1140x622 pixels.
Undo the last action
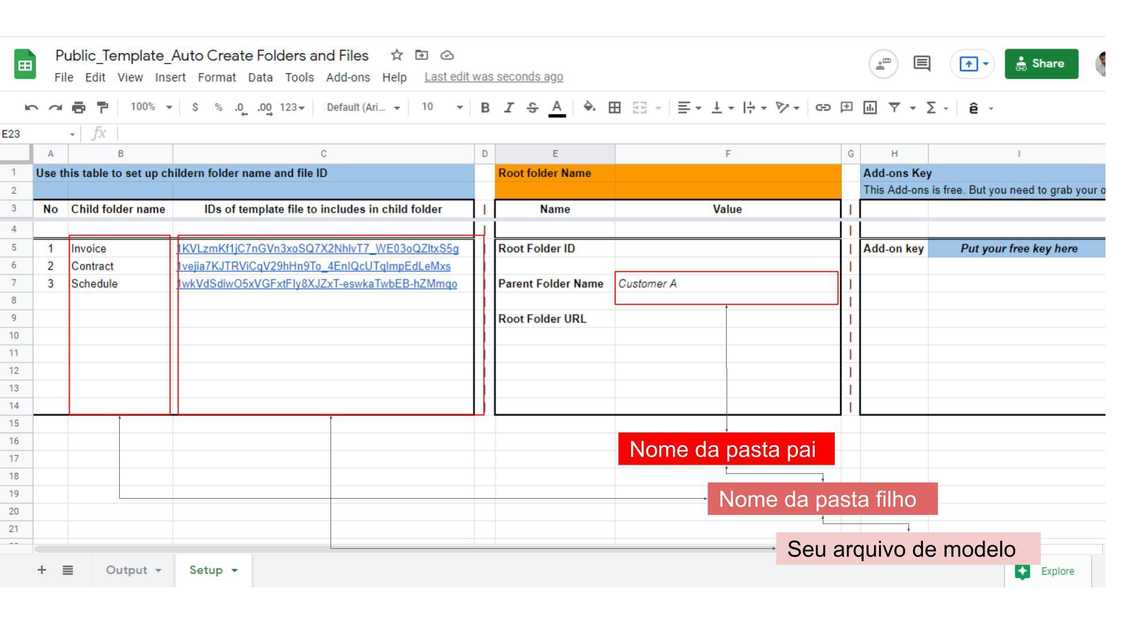click(31, 108)
